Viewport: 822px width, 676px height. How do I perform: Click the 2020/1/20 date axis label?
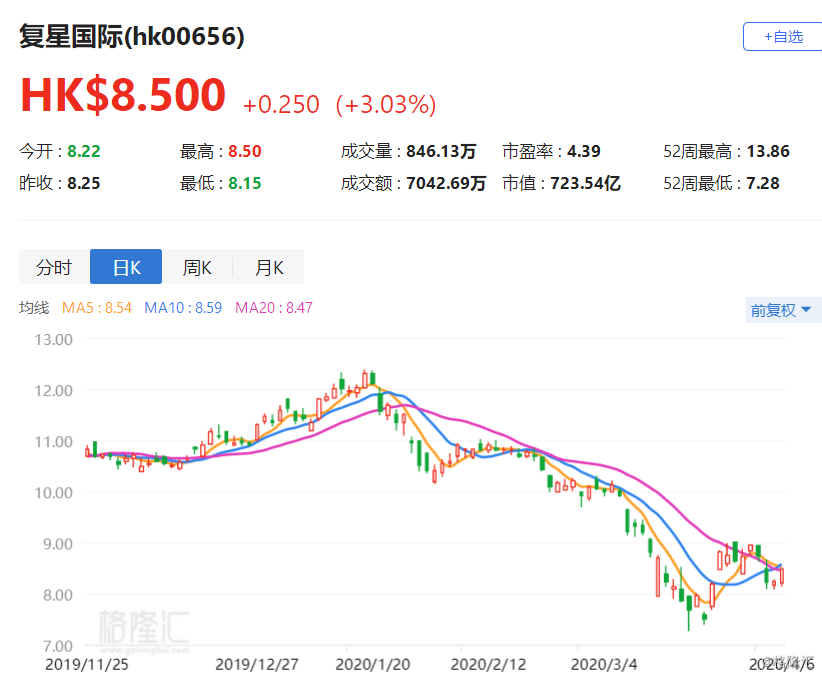pos(373,664)
